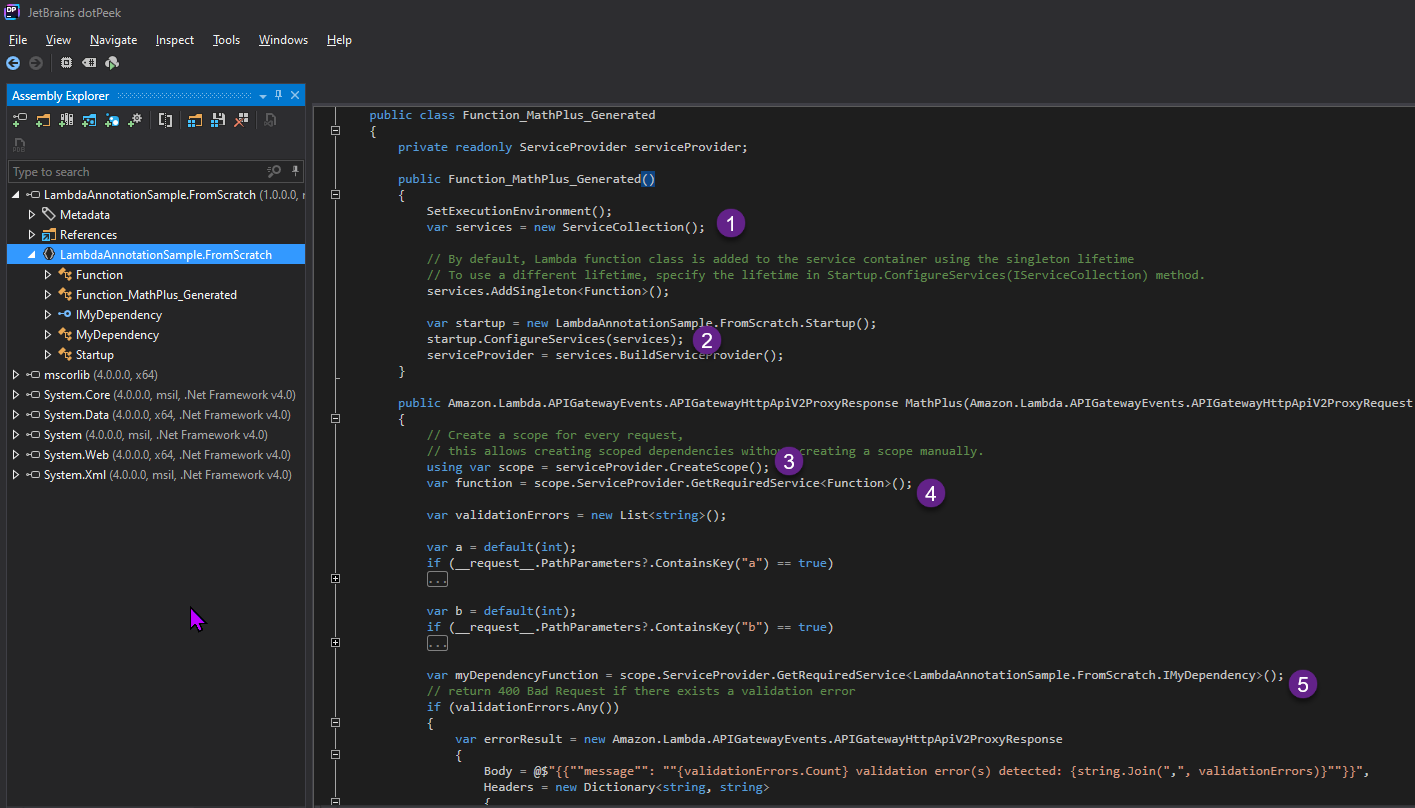The height and width of the screenshot is (808, 1415).
Task: Open search options via magnifier filter icon
Action: point(275,171)
